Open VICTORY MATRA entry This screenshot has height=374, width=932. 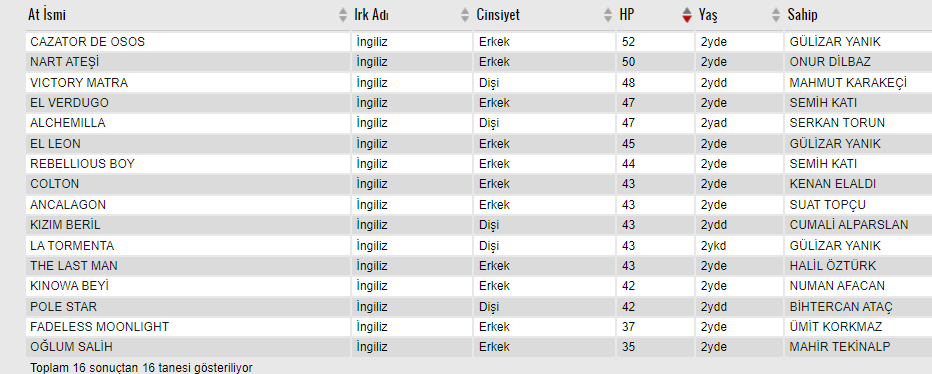point(79,83)
